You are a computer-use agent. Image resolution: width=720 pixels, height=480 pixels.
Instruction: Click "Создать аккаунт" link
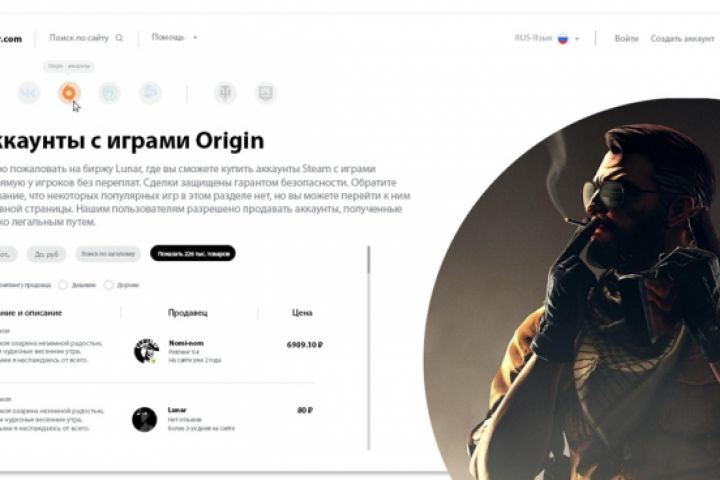682,39
